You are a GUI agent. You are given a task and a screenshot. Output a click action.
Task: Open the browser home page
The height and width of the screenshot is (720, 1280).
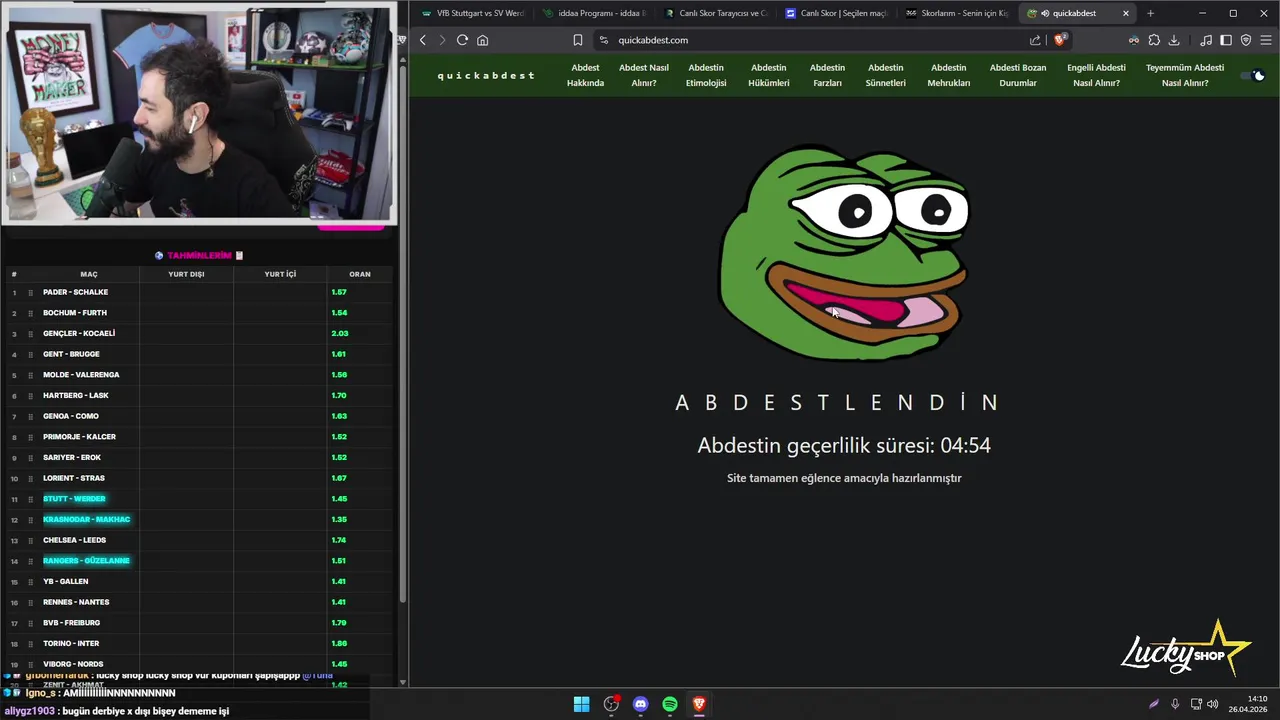[x=482, y=40]
